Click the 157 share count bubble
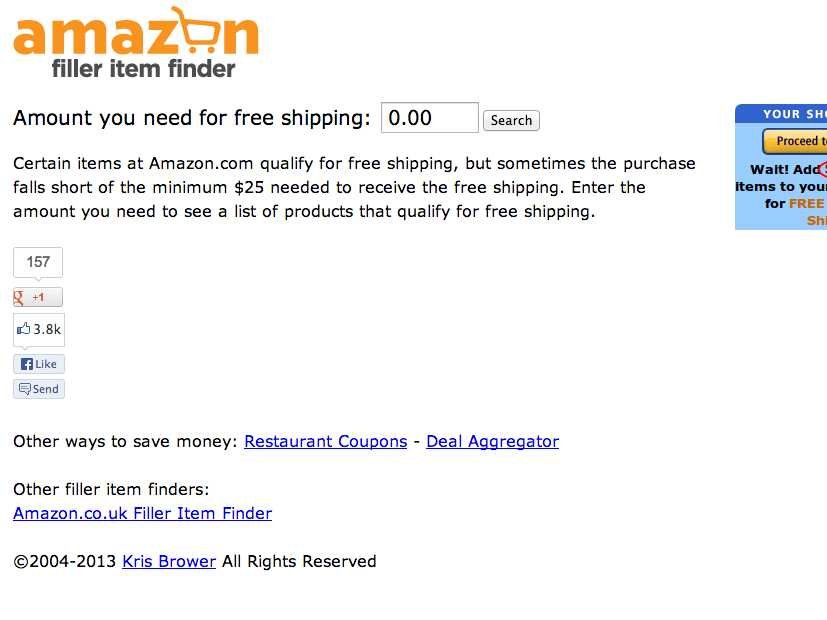This screenshot has height=620, width=827. [x=38, y=262]
